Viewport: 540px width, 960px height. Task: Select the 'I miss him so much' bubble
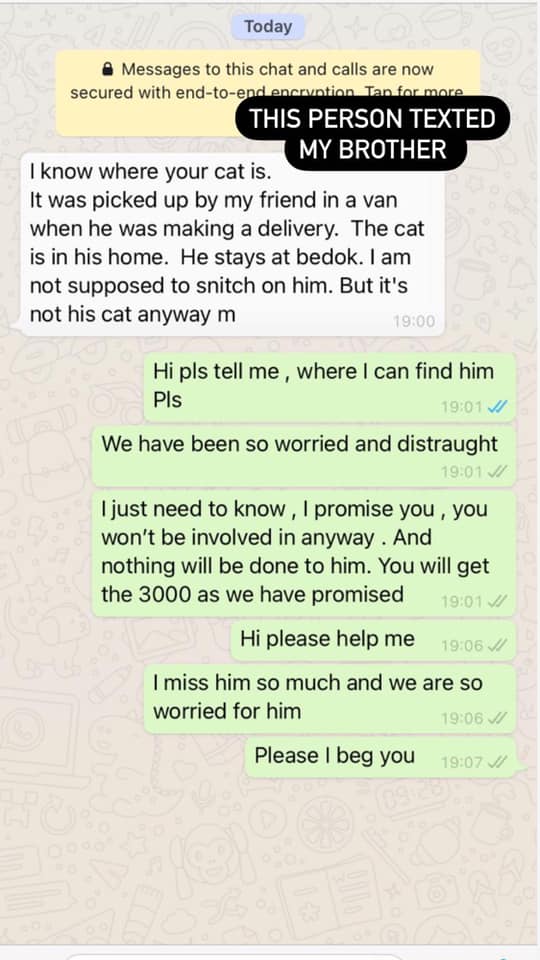tap(329, 699)
